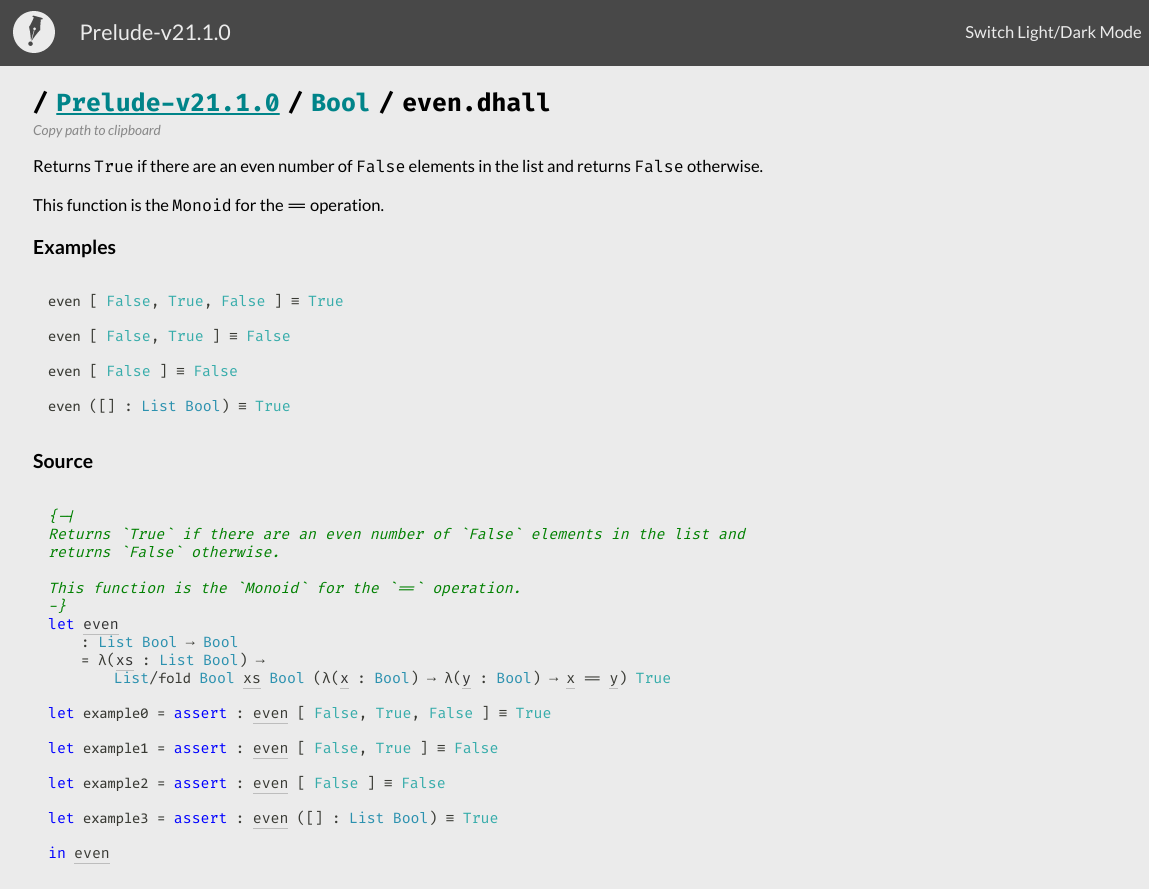Click Copy path to clipboard
1149x889 pixels.
pos(97,130)
